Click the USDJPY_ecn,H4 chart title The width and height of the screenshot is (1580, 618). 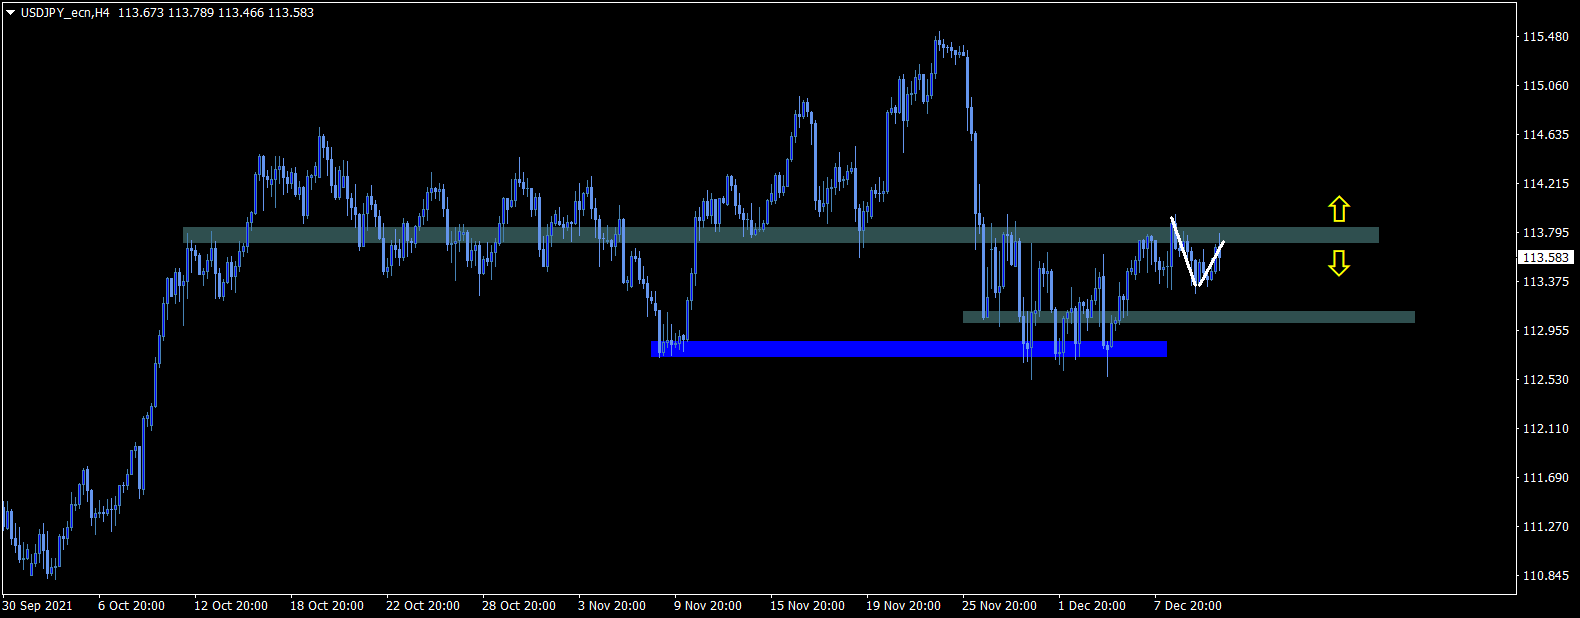pos(65,13)
